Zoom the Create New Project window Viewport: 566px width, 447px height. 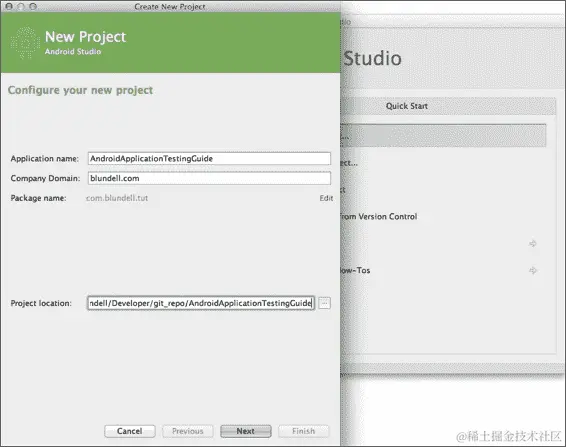point(33,6)
